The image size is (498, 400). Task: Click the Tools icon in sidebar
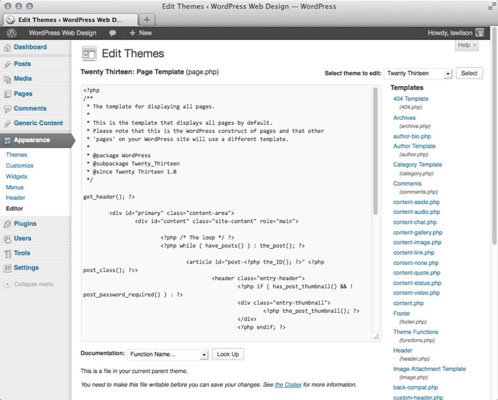pyautogui.click(x=7, y=253)
